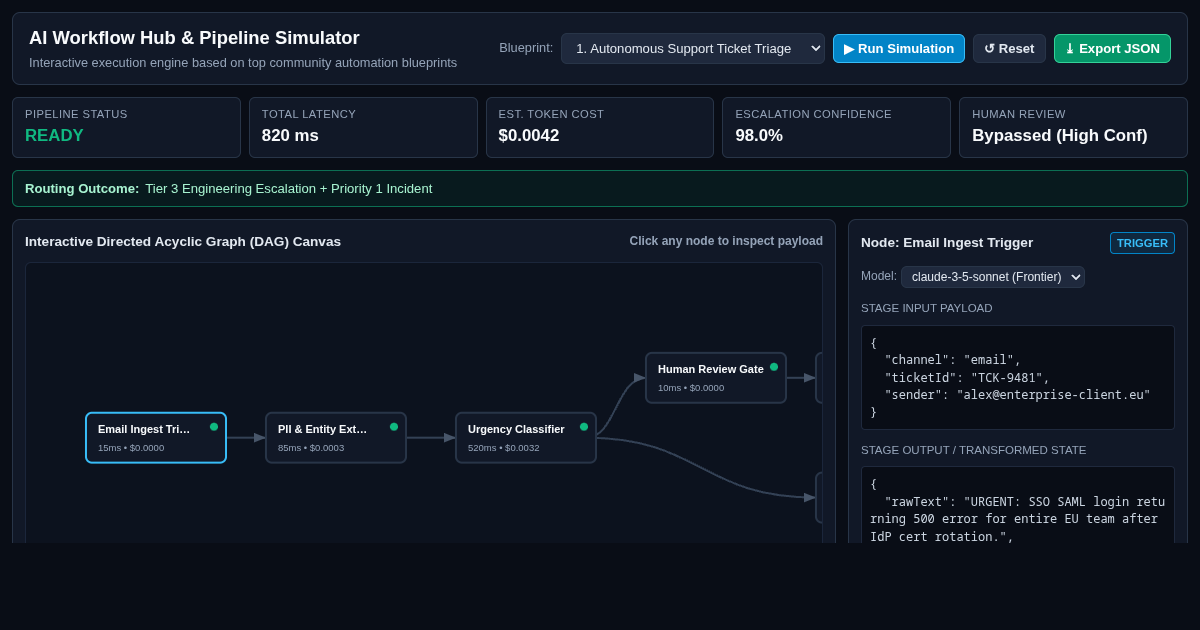Click green status dot on Urgency Classifier node
The image size is (1200, 630).
584,427
